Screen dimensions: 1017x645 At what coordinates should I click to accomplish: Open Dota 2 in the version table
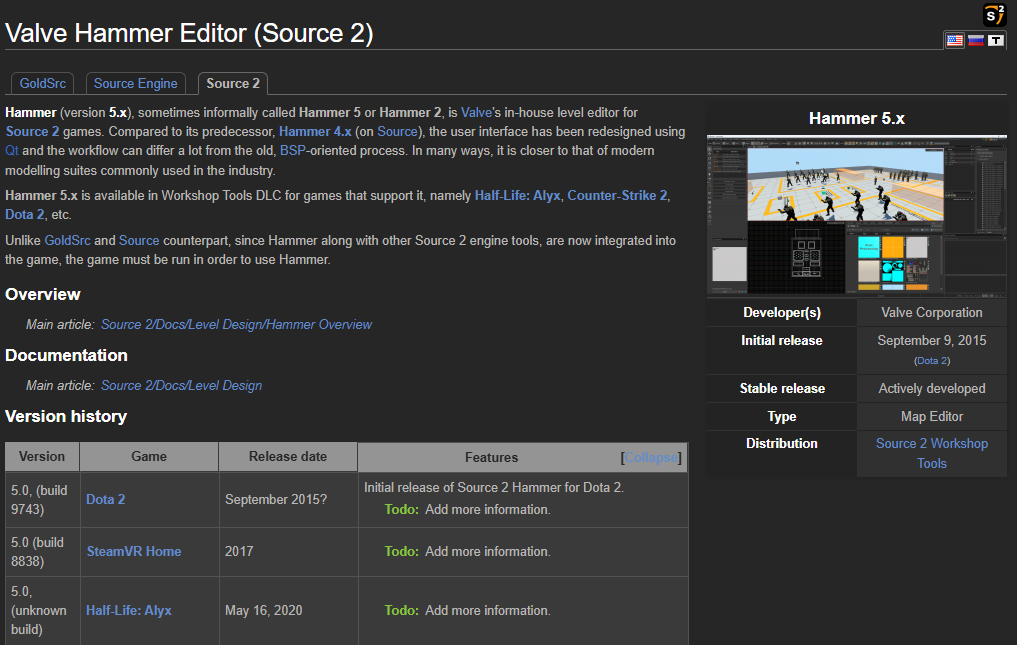pos(106,500)
